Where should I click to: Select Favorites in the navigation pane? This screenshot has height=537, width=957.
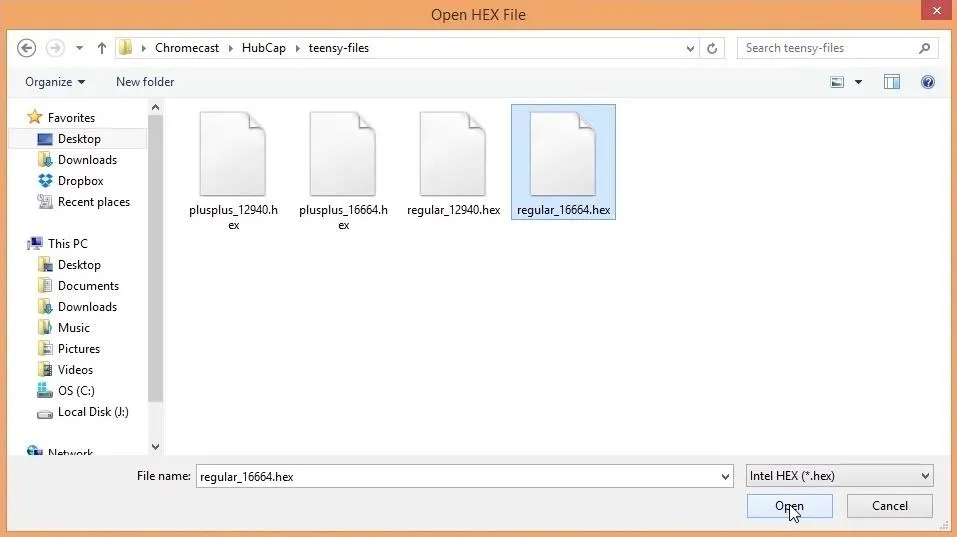[x=71, y=118]
